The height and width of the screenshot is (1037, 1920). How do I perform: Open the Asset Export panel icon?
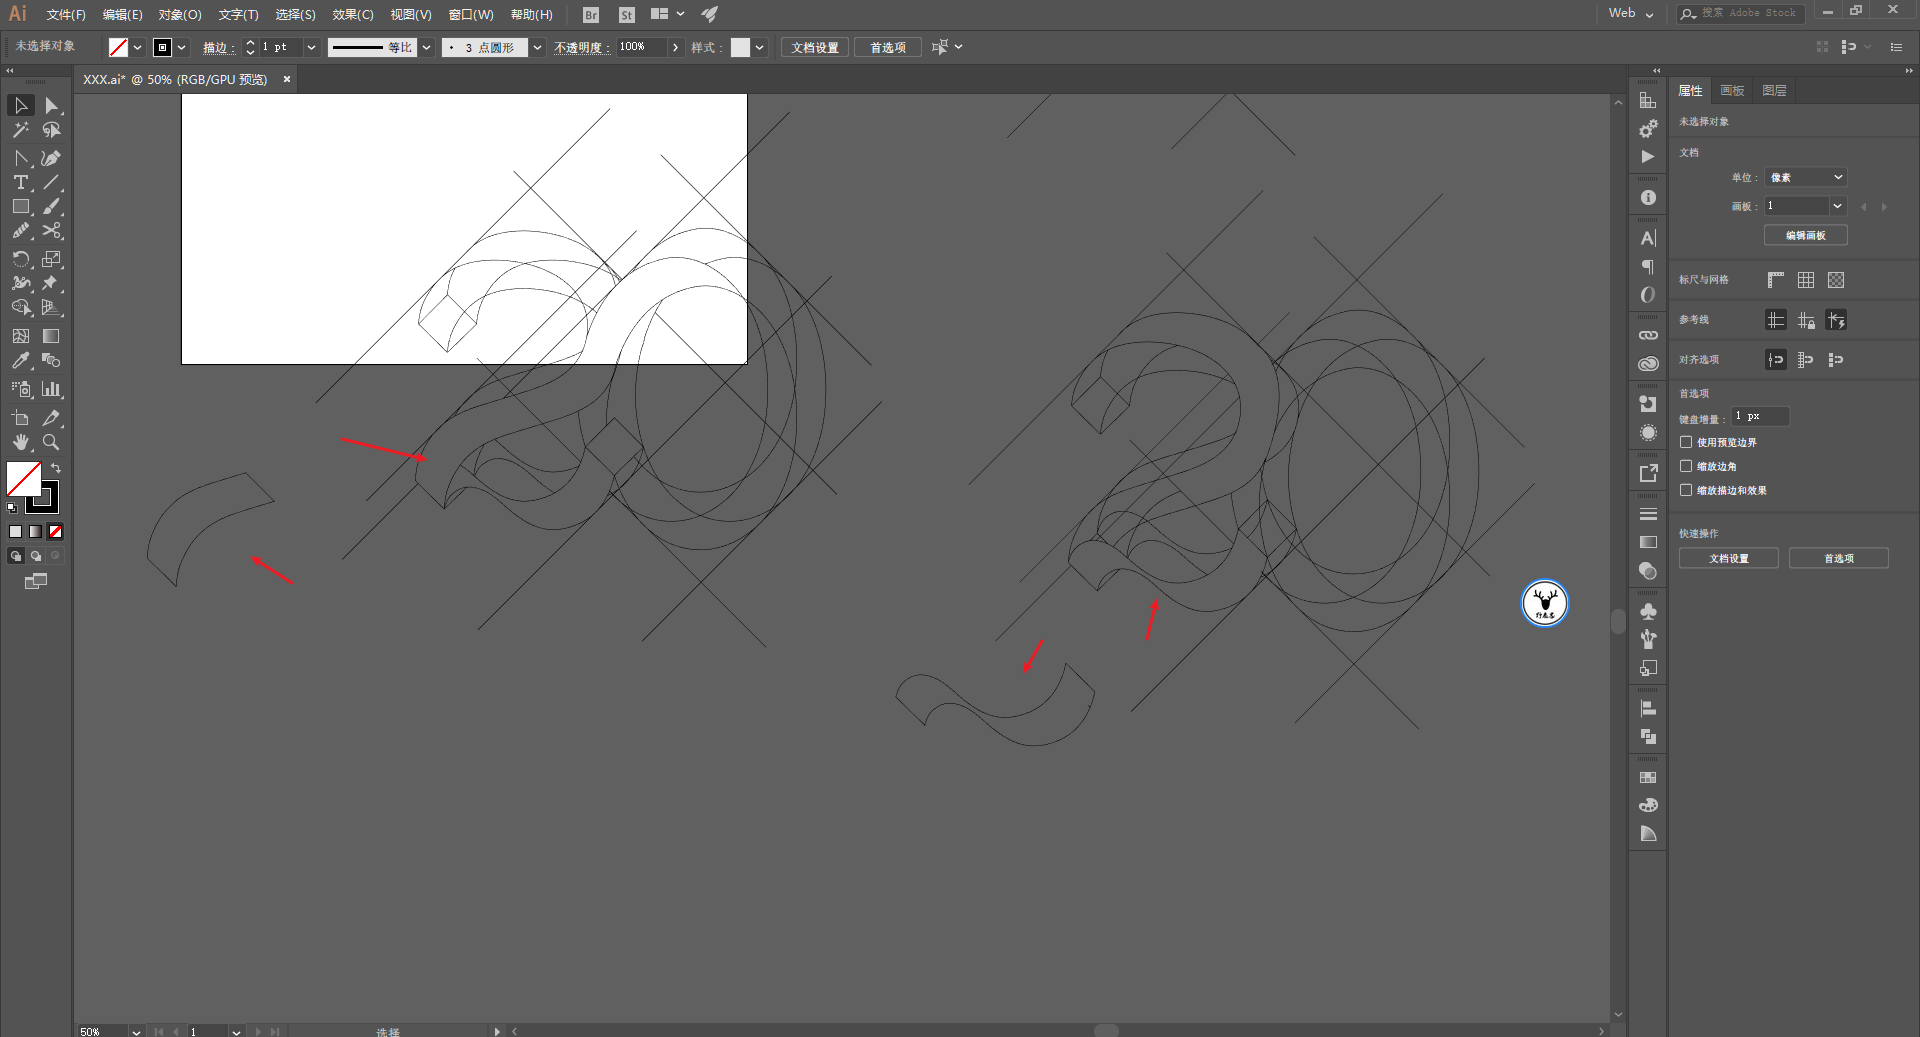pos(1648,473)
